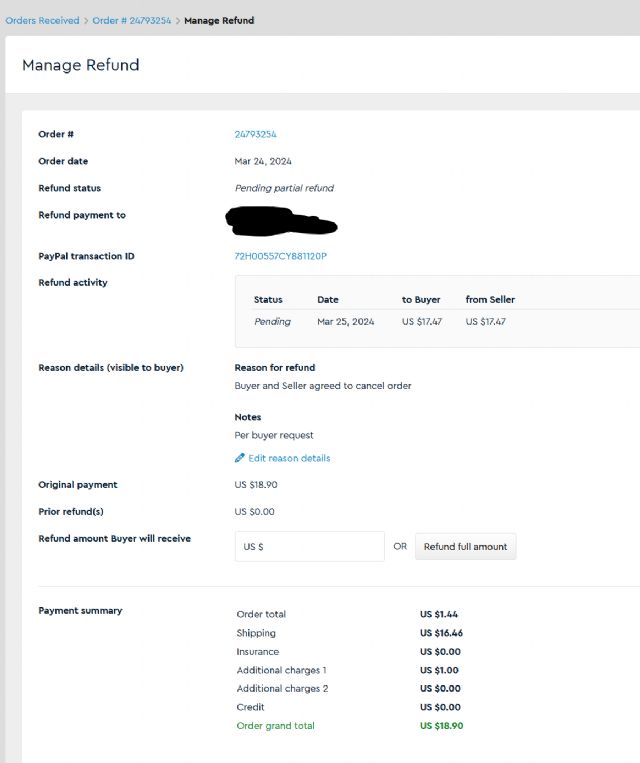Go to Order # 24793254 in breadcrumb

tap(130, 20)
